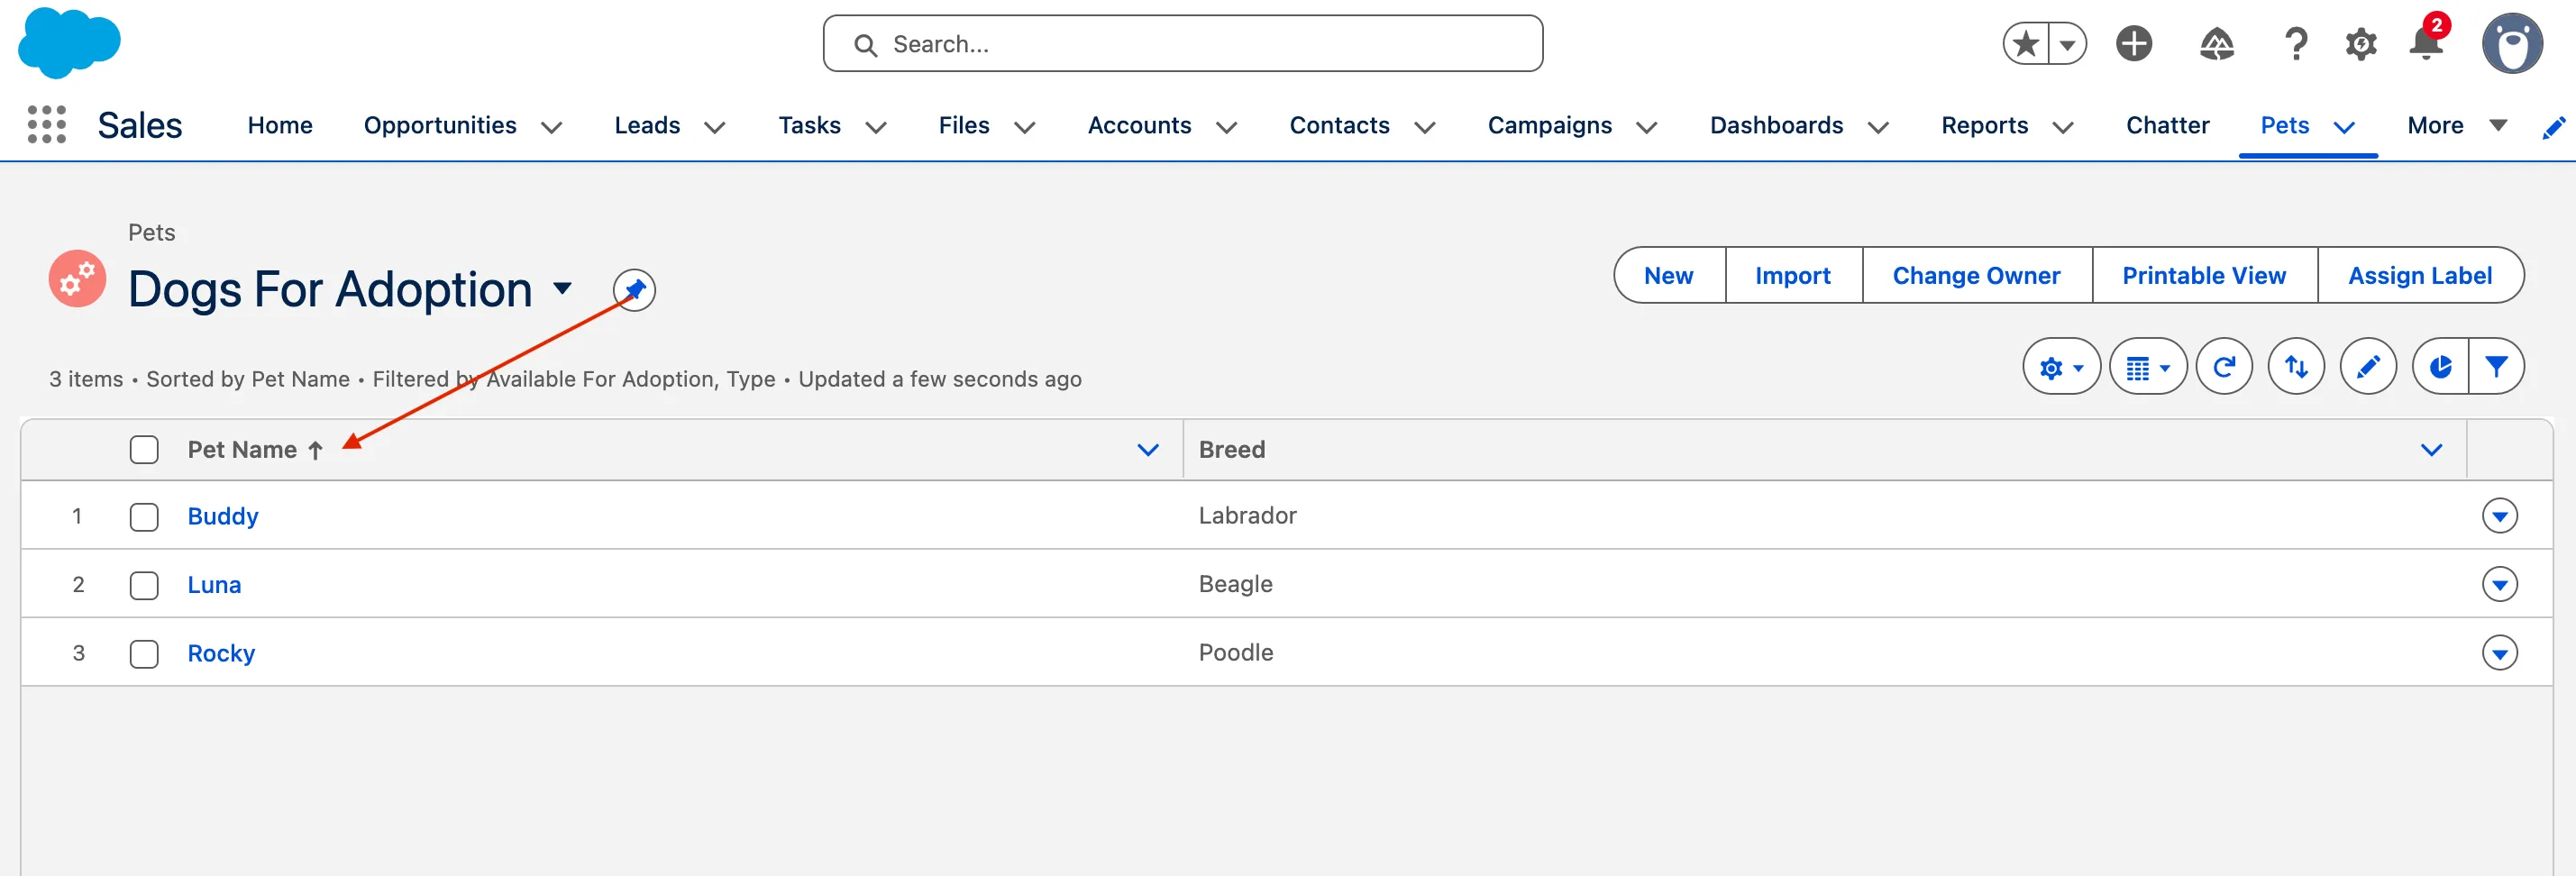Screen dimensions: 2576x876
Task: Open the Home tab
Action: coord(280,126)
